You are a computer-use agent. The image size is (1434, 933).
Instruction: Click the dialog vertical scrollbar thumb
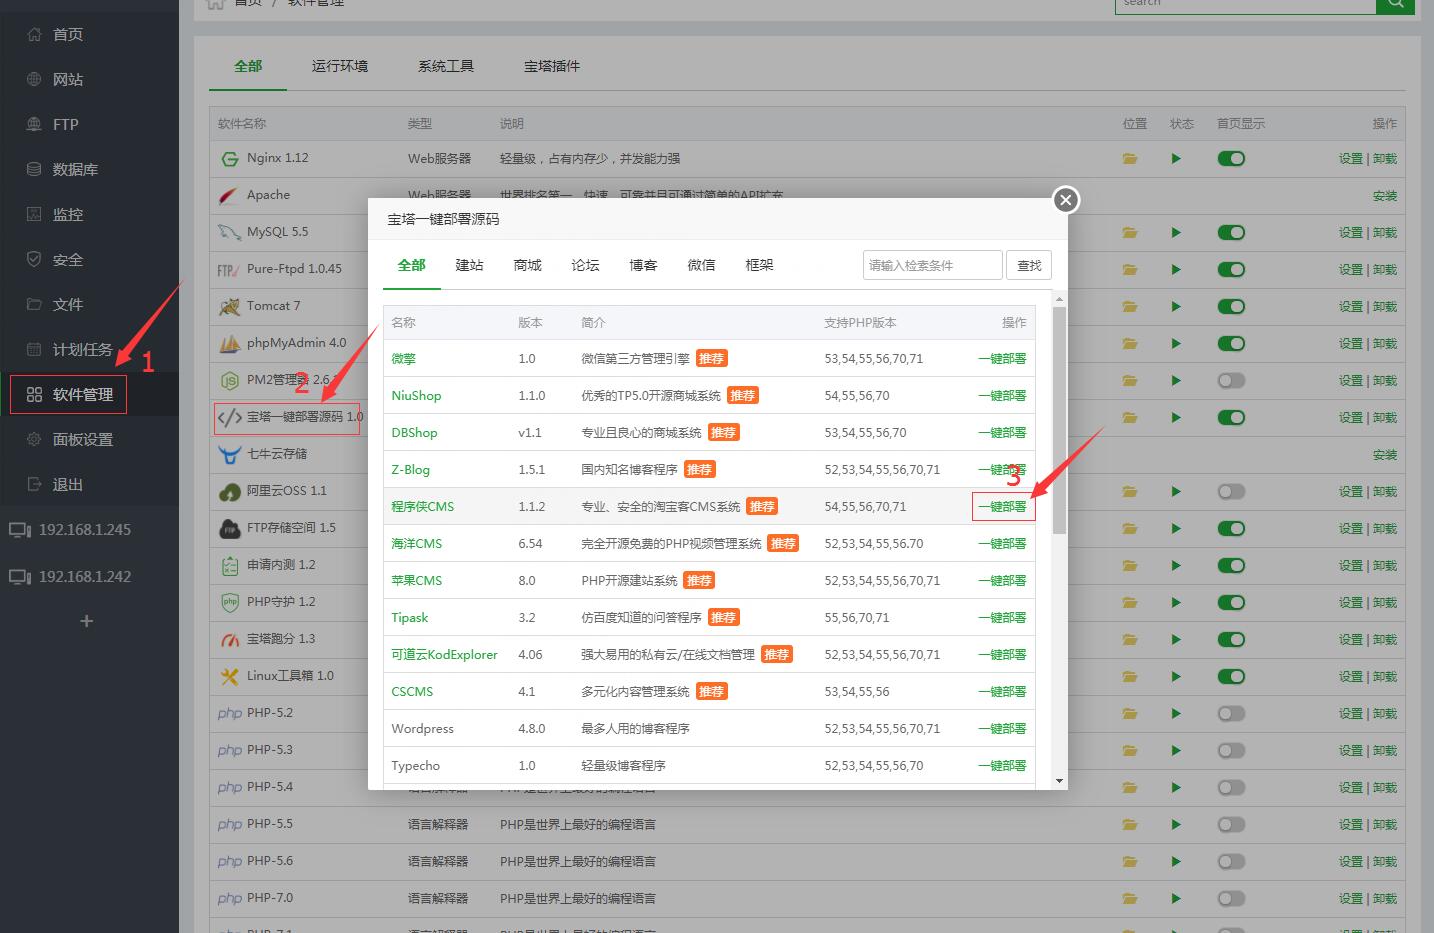[1059, 420]
